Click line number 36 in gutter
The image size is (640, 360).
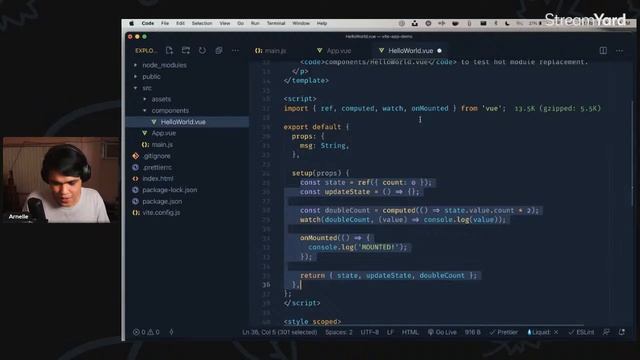(x=266, y=284)
